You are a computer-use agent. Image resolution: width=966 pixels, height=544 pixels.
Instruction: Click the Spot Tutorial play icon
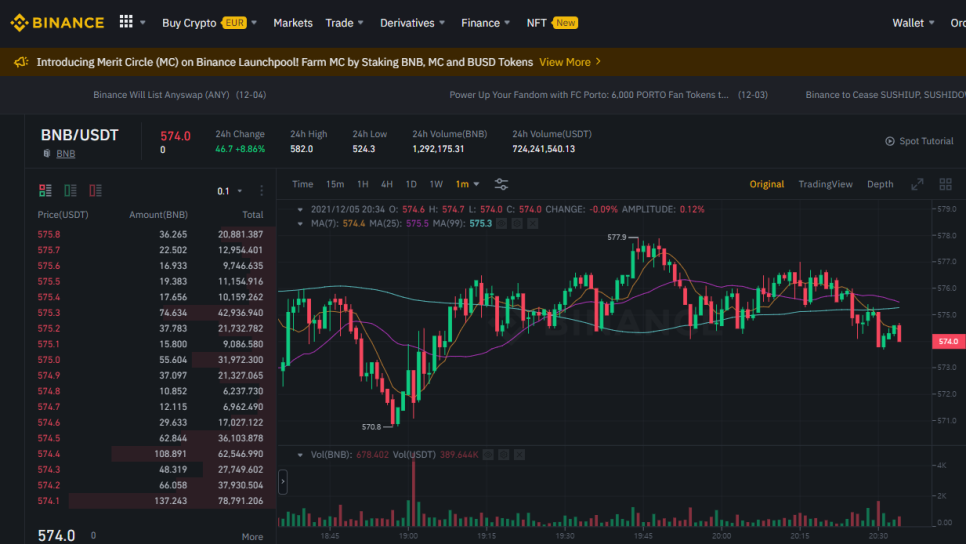click(x=890, y=141)
